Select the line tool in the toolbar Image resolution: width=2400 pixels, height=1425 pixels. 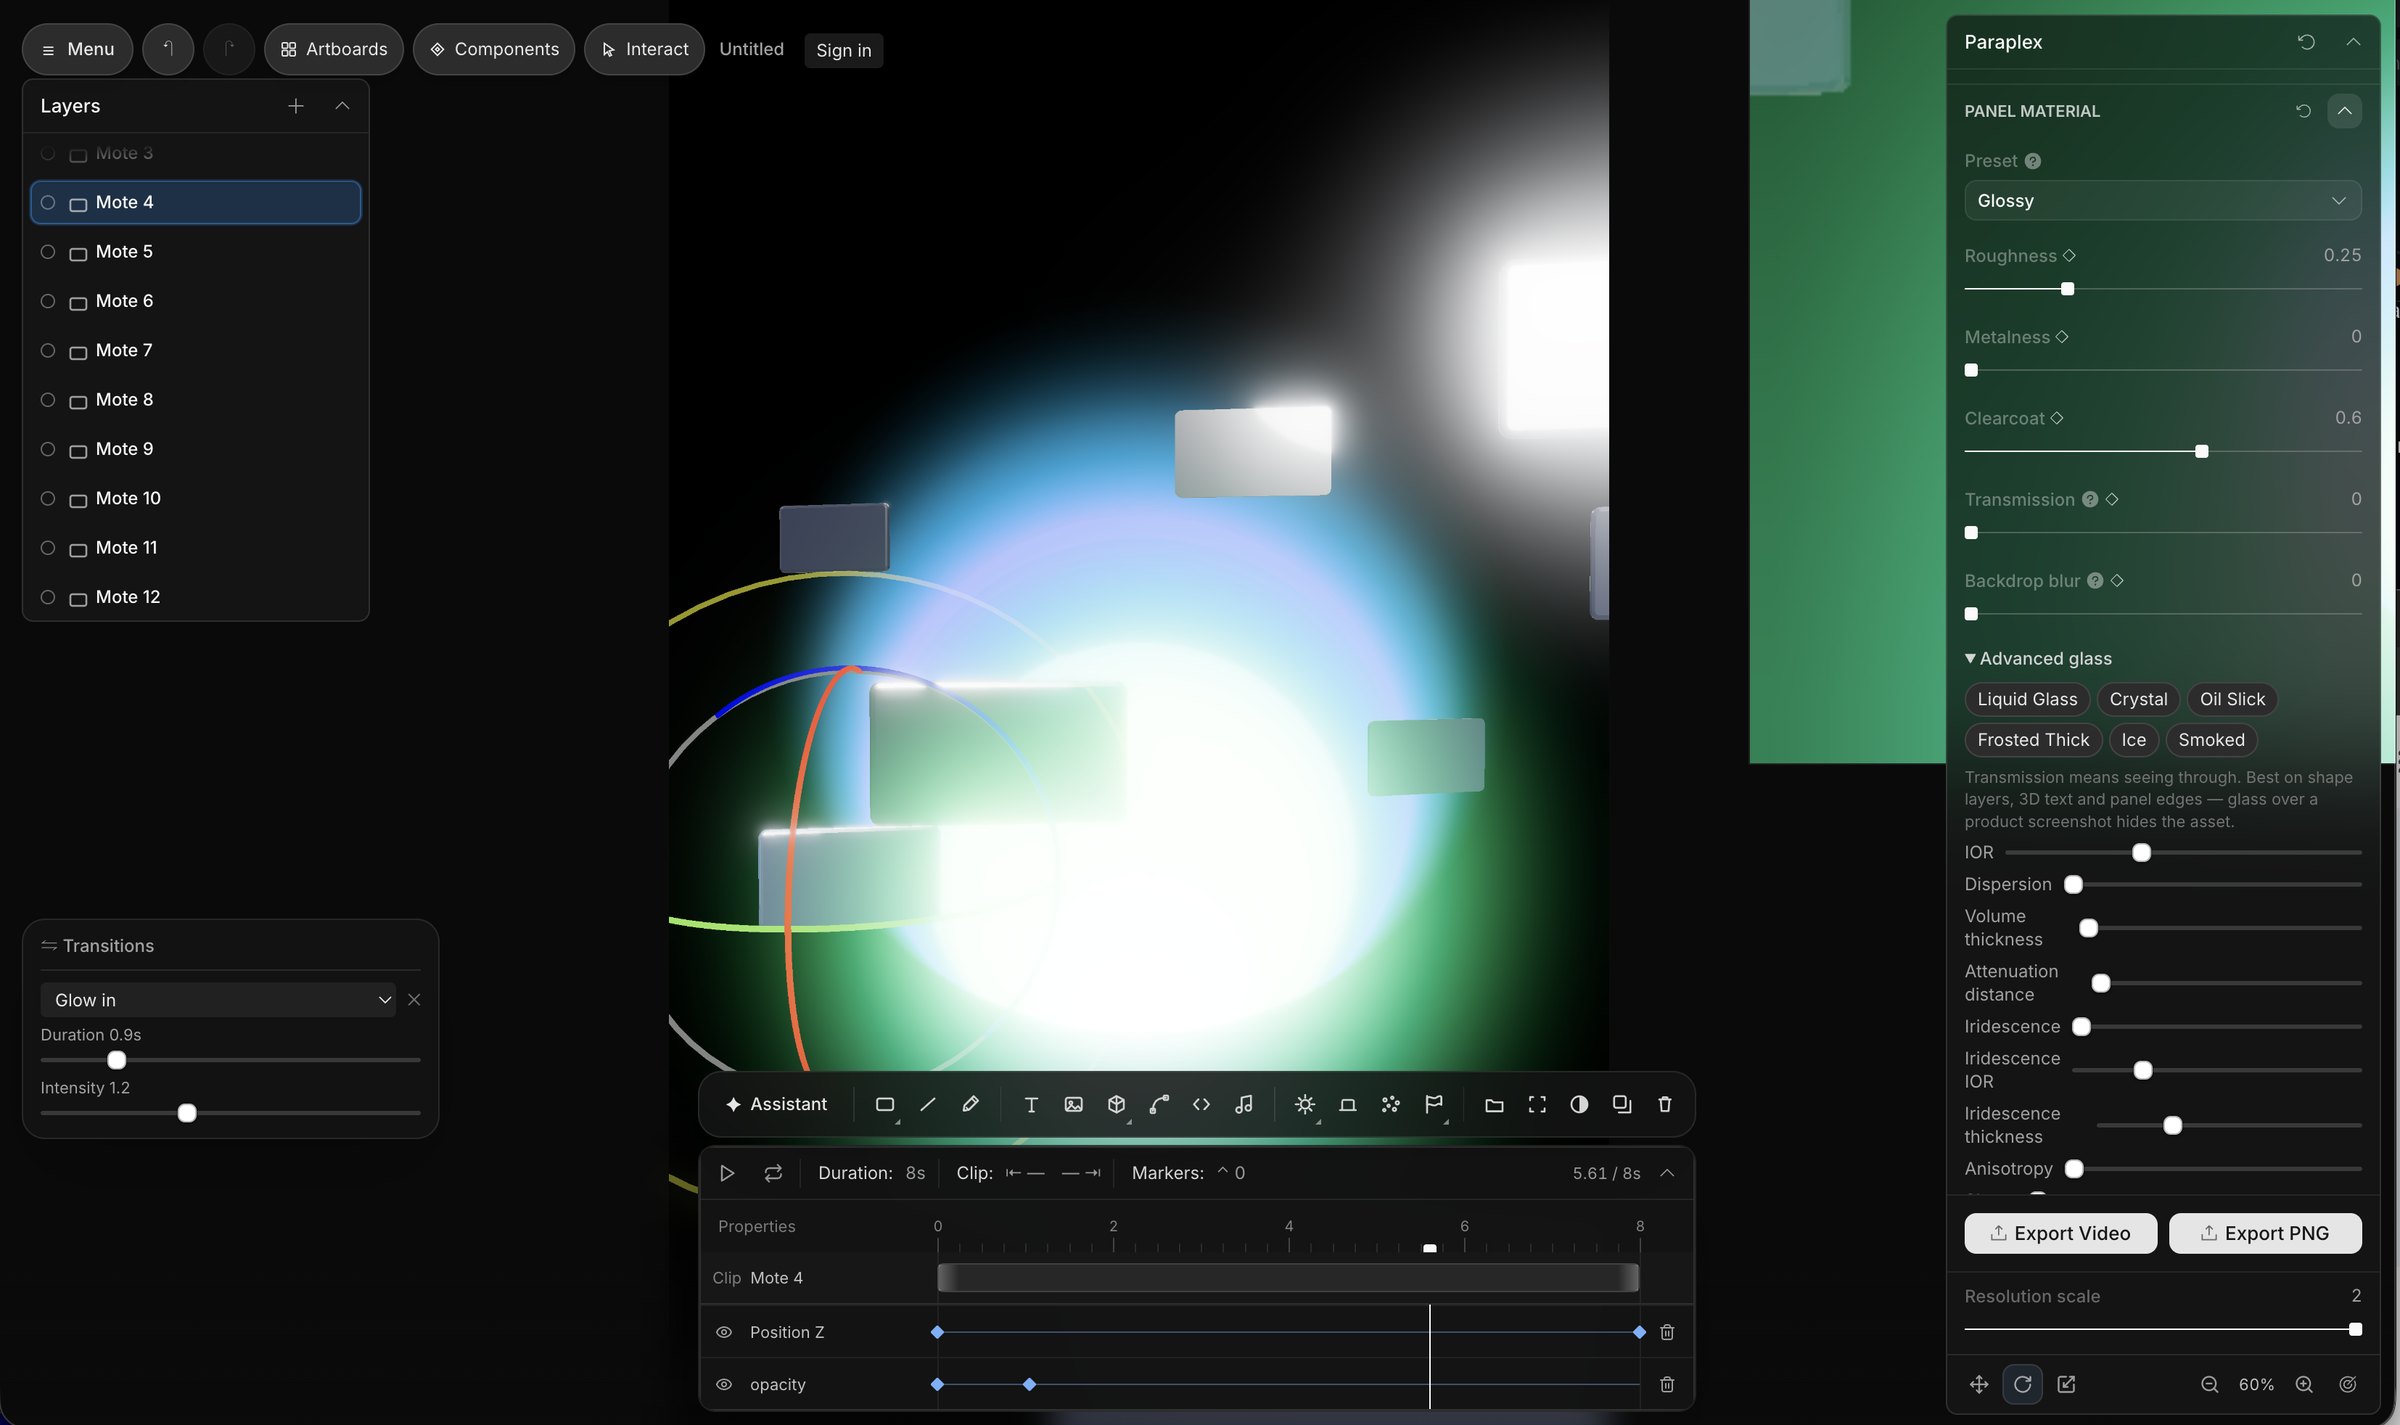pos(927,1104)
